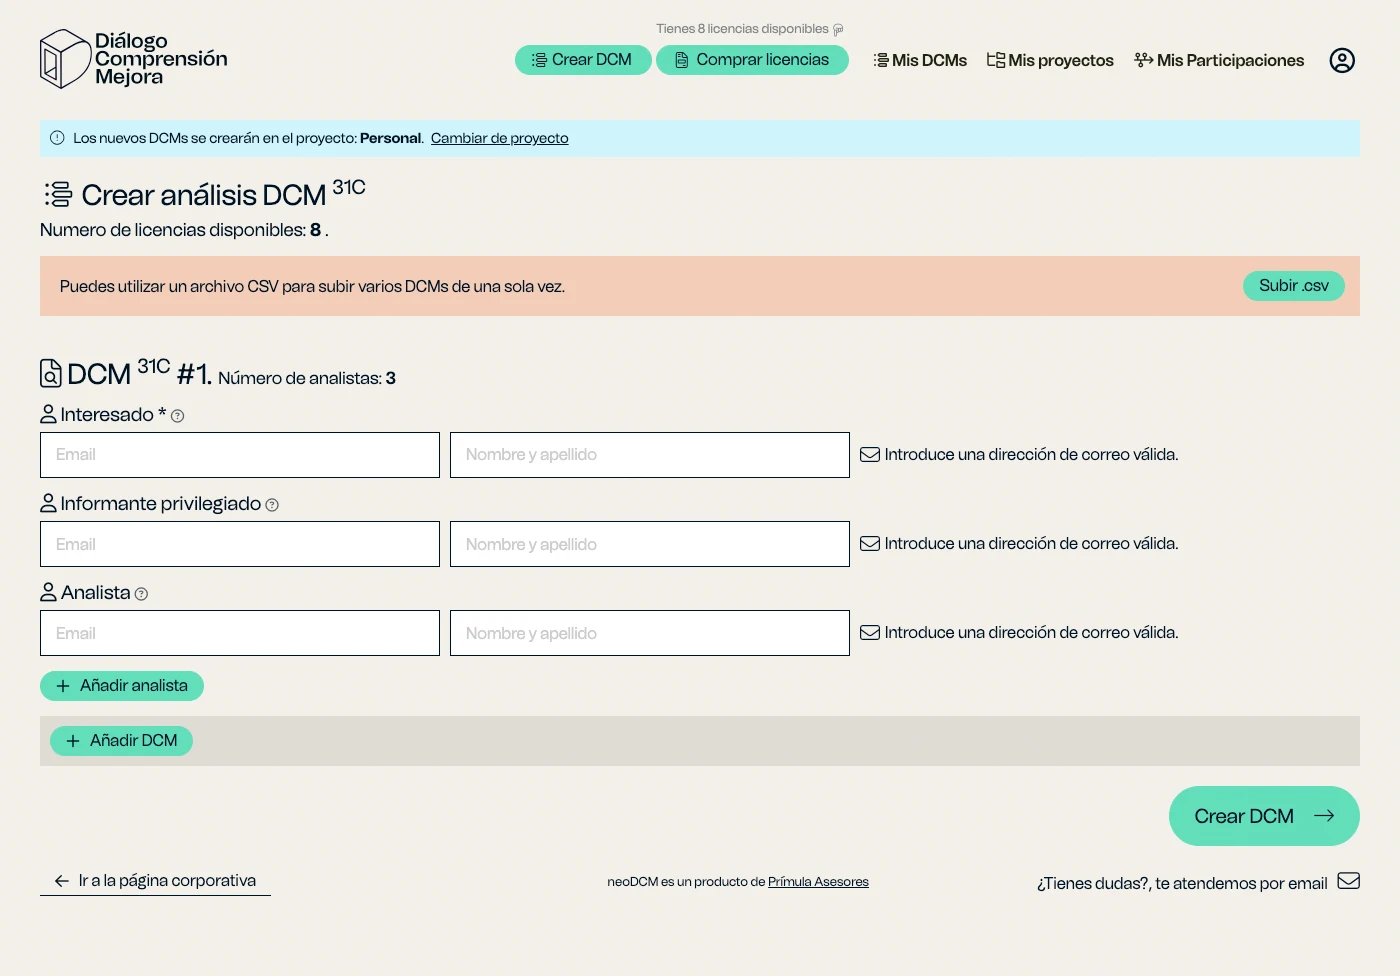Click the document icon beside DCM 31C #1
Viewport: 1400px width, 976px height.
point(51,373)
